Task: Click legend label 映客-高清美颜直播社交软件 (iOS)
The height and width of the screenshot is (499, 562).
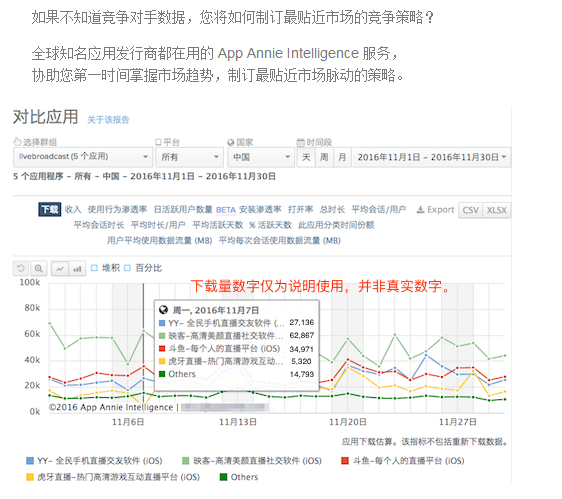Action: tap(257, 461)
